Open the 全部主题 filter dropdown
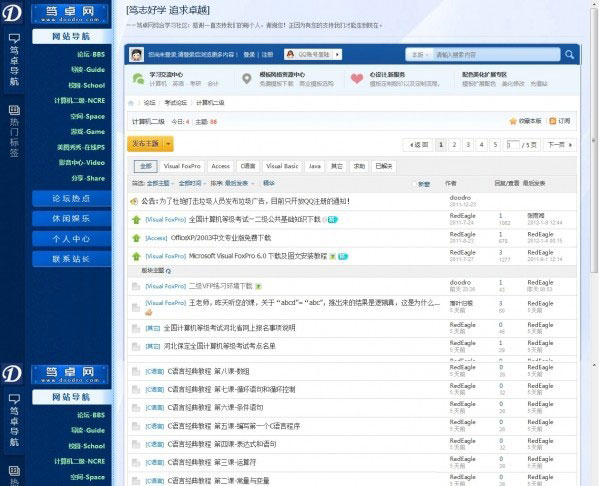The image size is (600, 486). [x=159, y=184]
